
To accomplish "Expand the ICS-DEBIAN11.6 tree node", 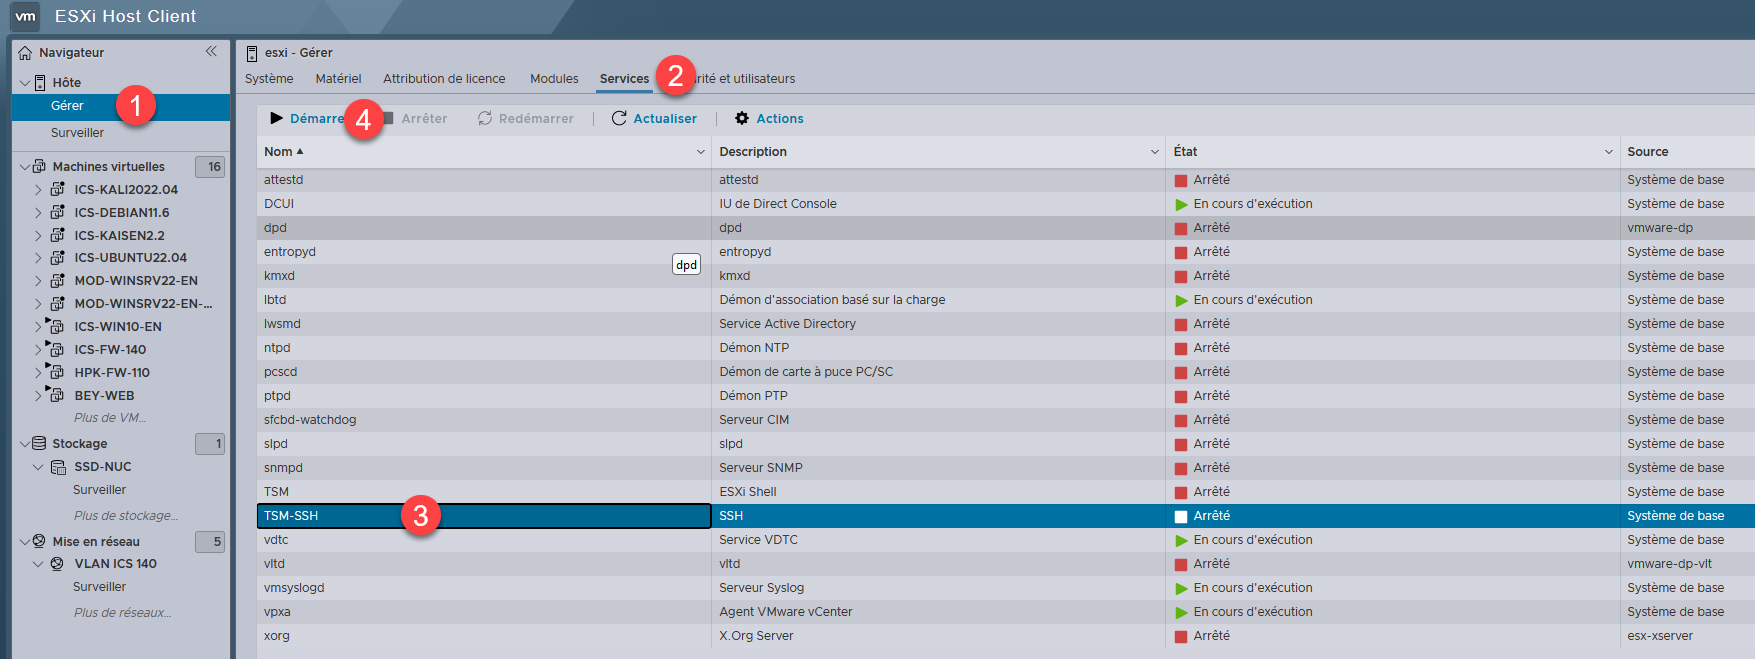I will click(x=38, y=212).
